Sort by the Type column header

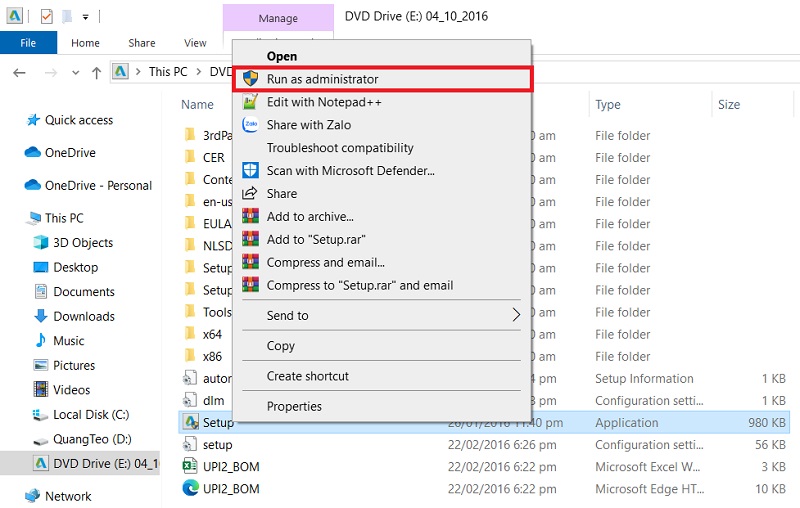[x=608, y=105]
